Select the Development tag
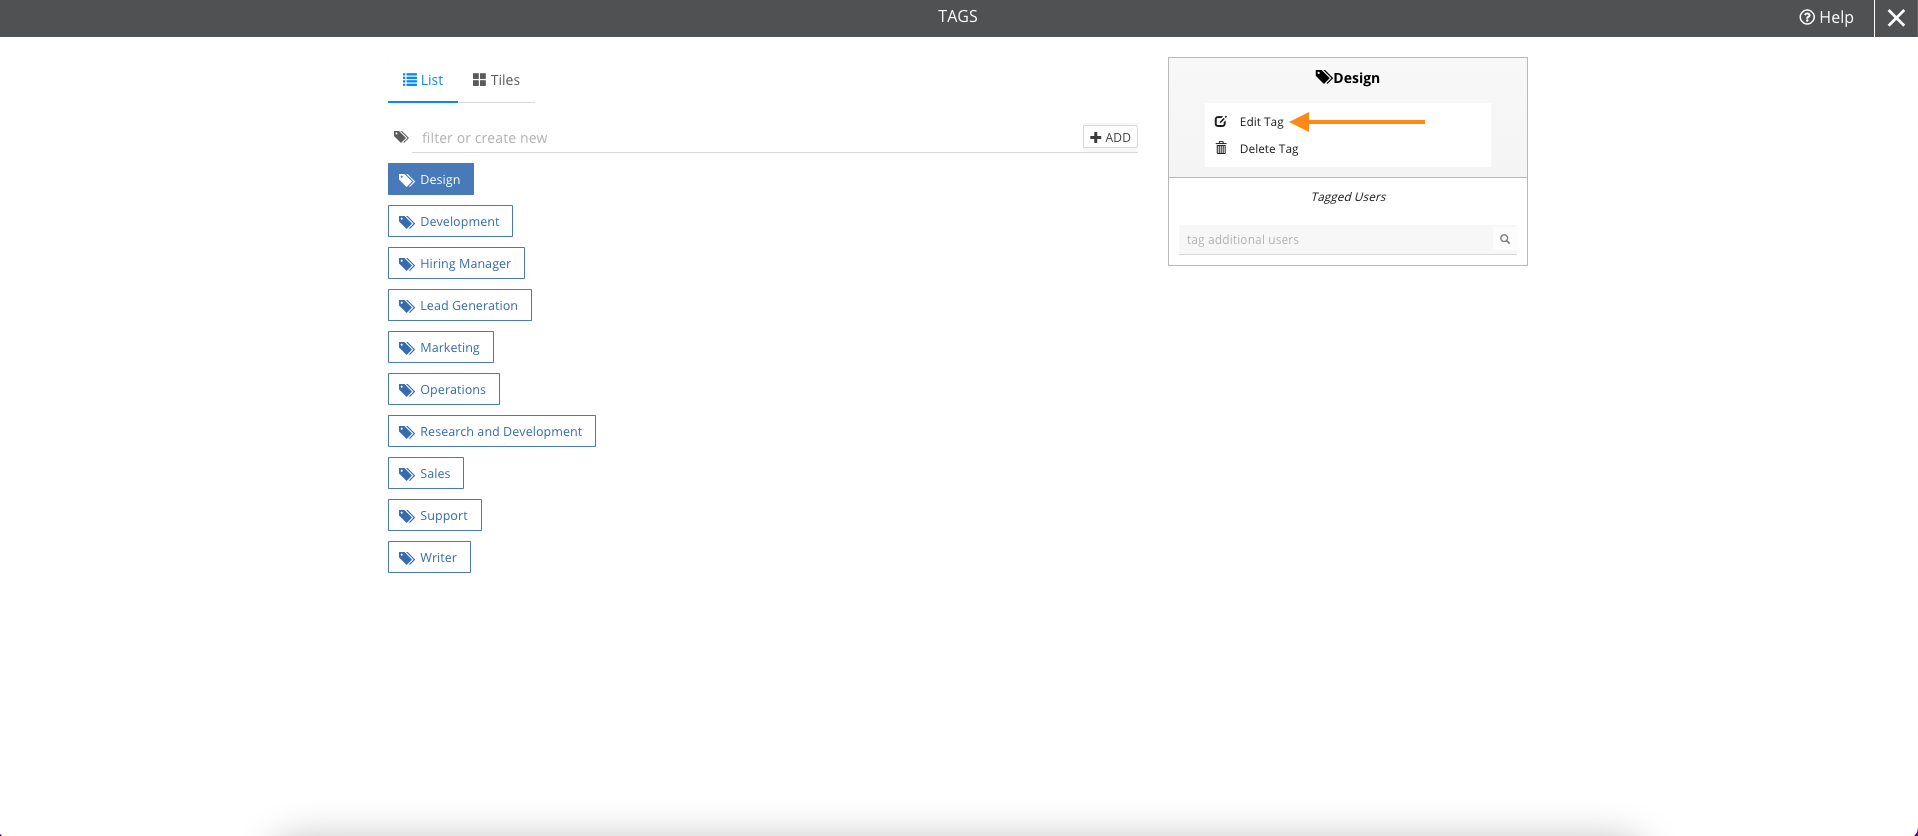The height and width of the screenshot is (836, 1918). (450, 221)
